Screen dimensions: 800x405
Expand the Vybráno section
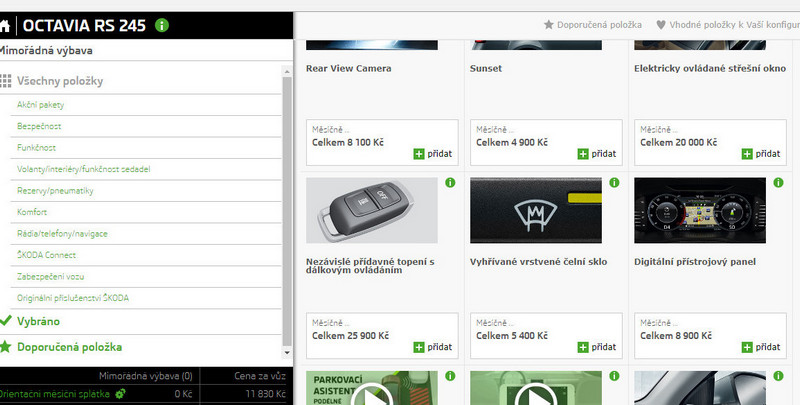pos(39,322)
